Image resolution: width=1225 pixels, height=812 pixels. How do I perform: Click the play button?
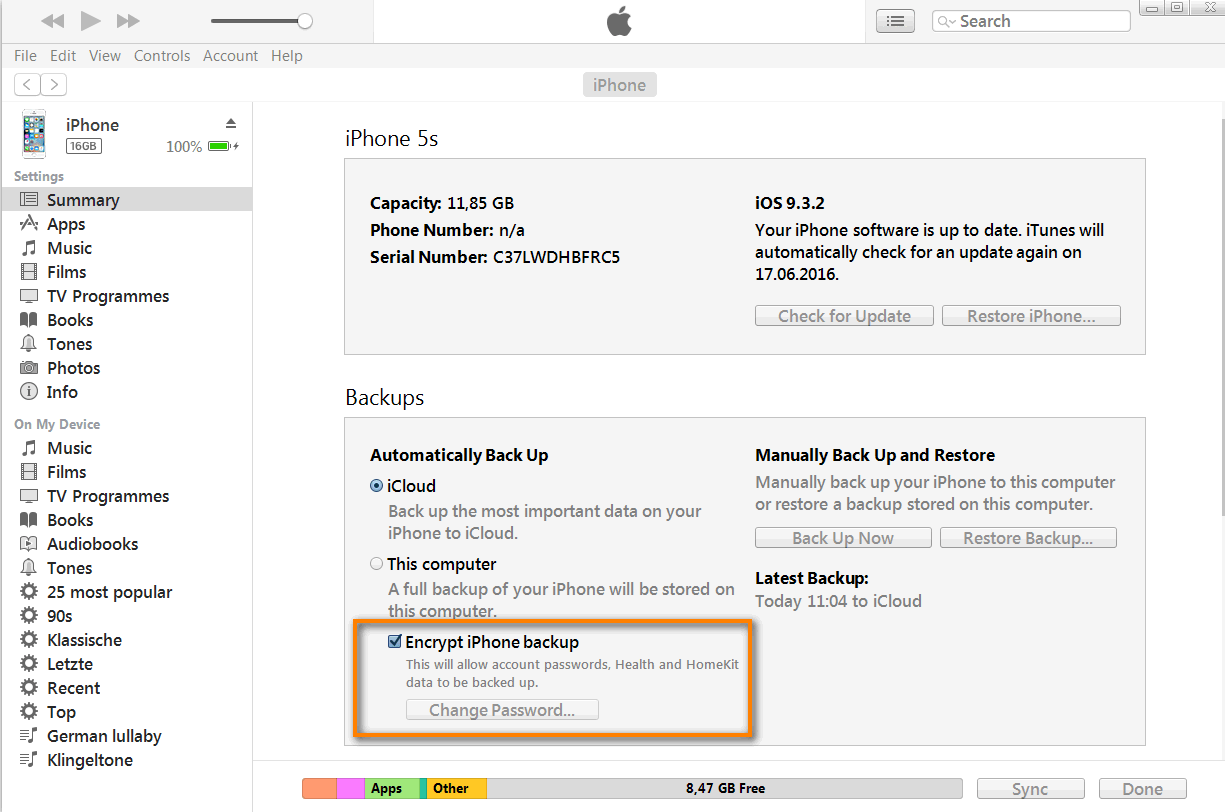[x=90, y=21]
